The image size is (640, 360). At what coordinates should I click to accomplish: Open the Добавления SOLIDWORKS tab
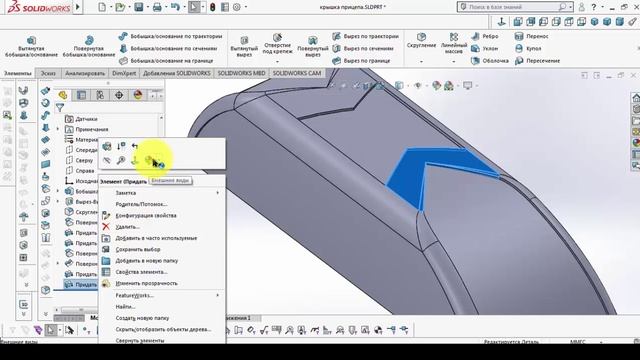coord(176,73)
